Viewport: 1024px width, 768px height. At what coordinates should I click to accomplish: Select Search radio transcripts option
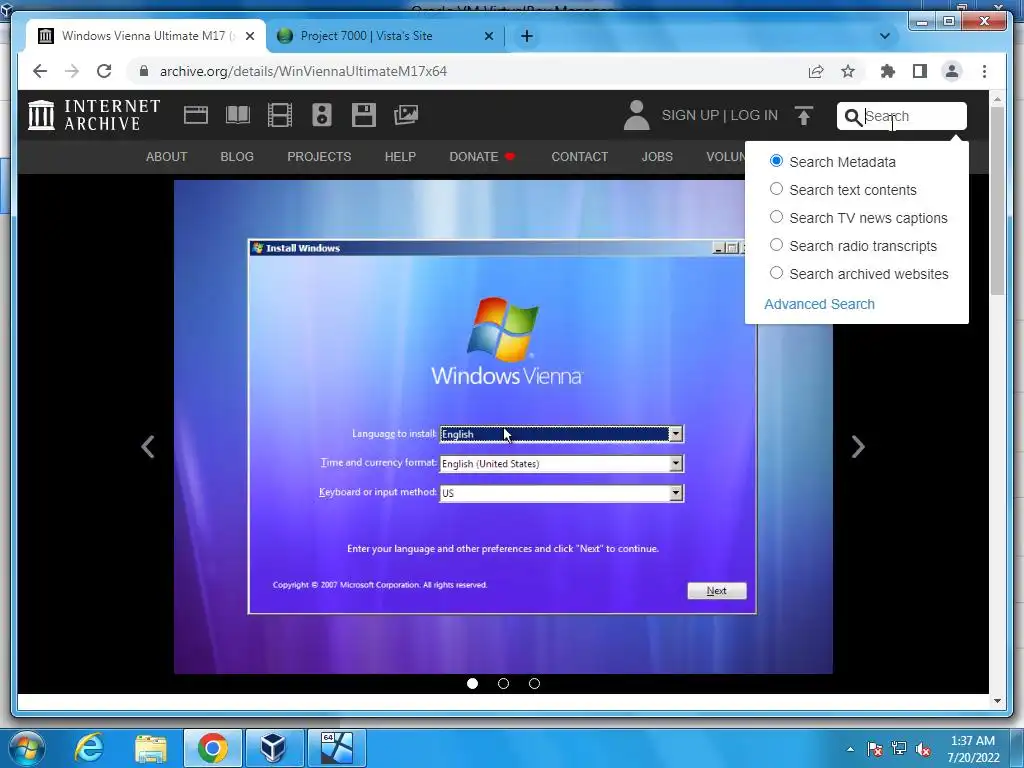click(x=776, y=245)
